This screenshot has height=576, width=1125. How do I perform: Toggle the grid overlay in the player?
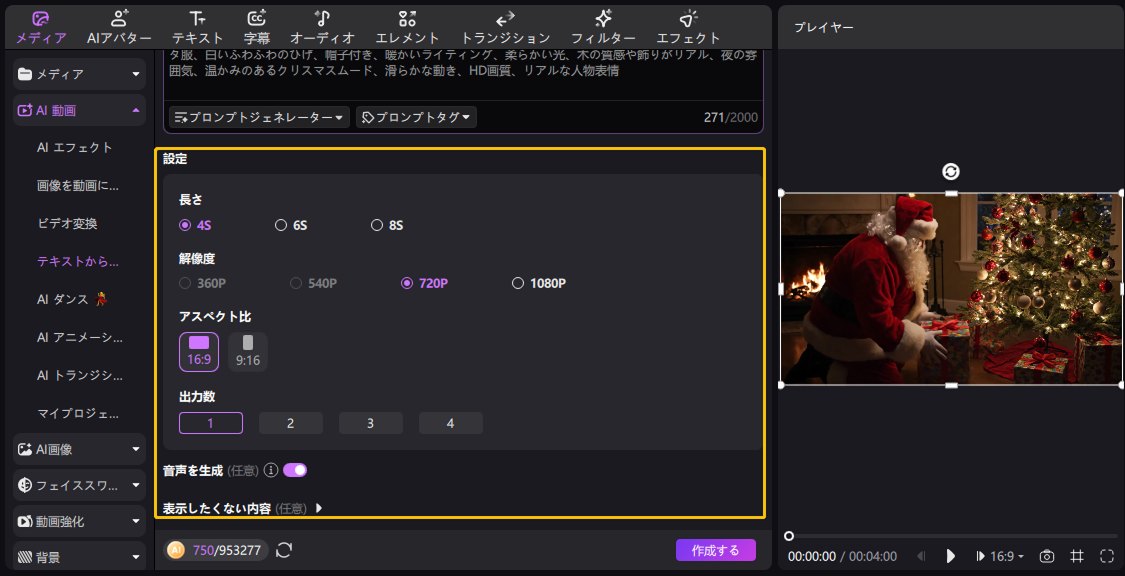tap(1075, 556)
